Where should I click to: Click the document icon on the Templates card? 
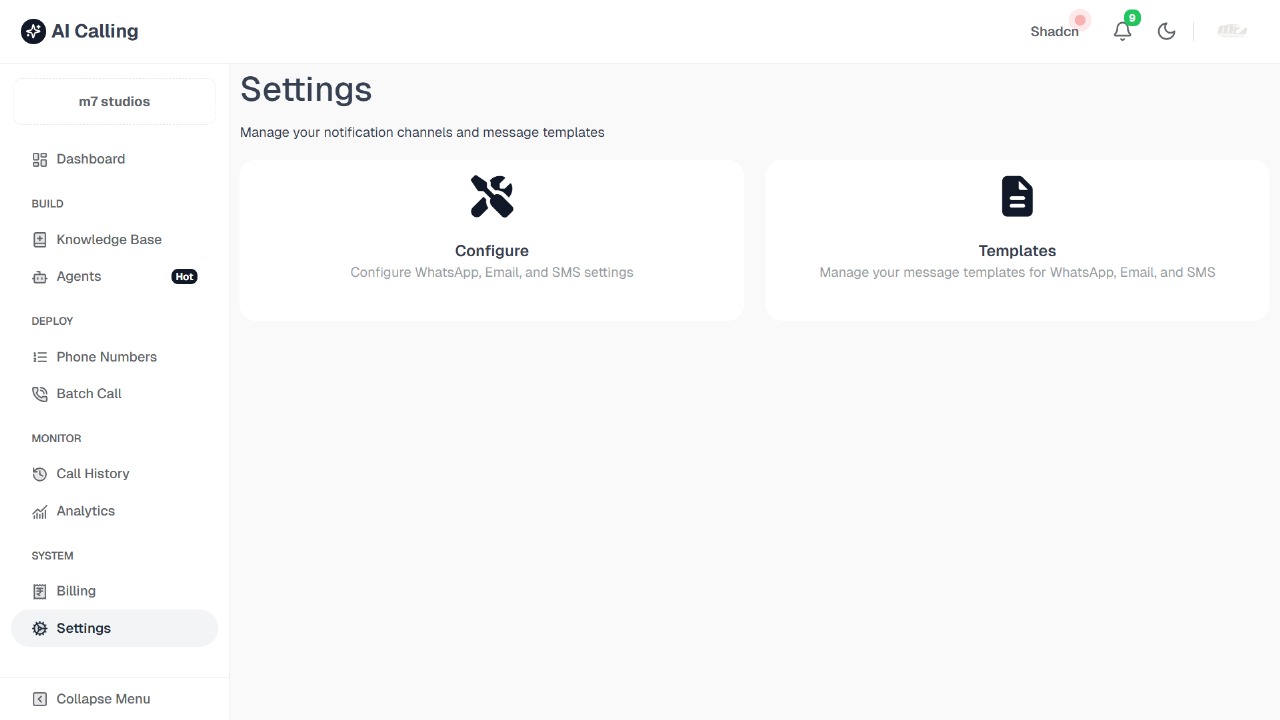[1017, 196]
